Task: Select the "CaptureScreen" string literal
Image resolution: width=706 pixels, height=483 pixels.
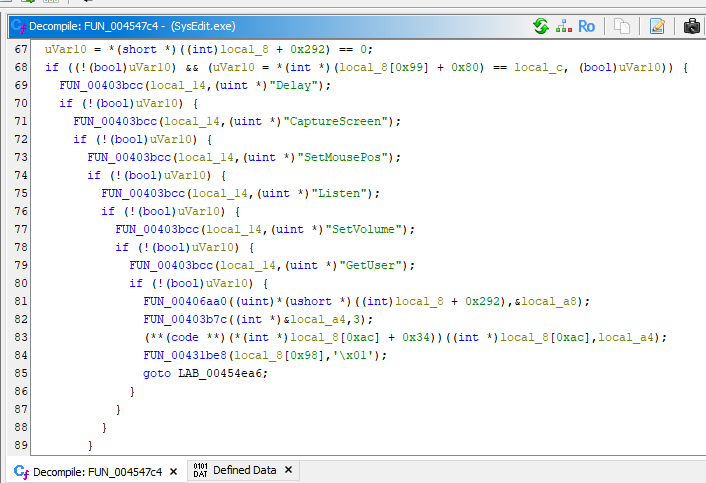Action: pyautogui.click(x=342, y=121)
